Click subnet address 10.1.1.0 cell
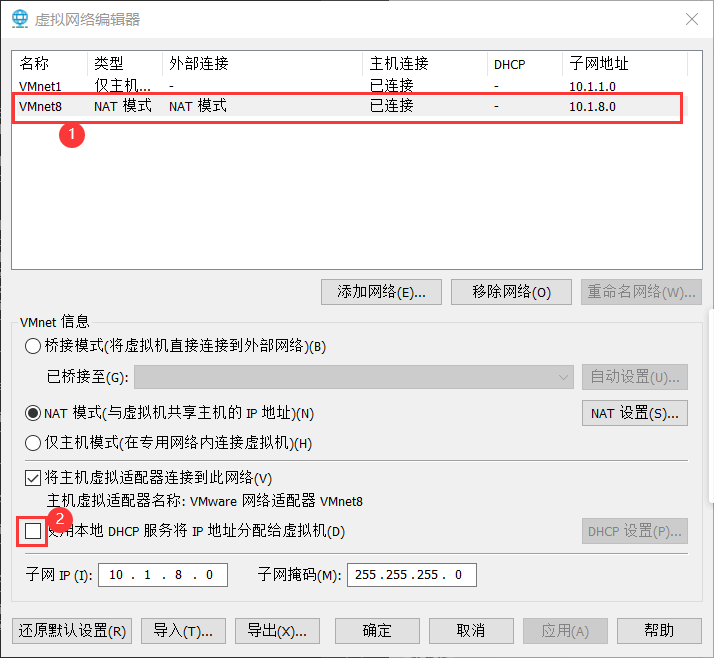Image resolution: width=714 pixels, height=658 pixels. pyautogui.click(x=592, y=86)
